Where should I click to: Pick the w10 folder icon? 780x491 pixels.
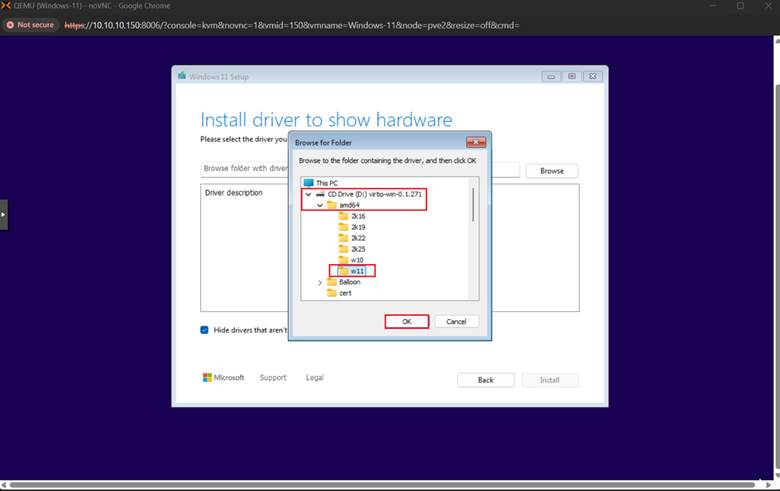tap(343, 260)
